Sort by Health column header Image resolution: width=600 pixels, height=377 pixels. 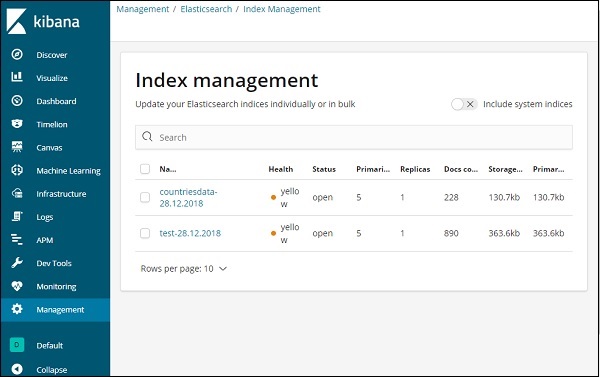pos(281,169)
